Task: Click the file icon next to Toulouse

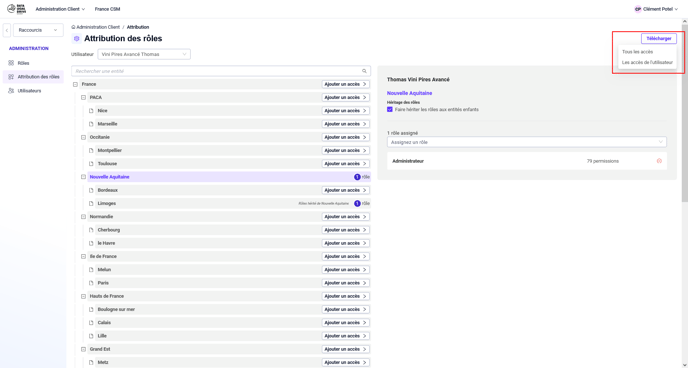Action: (91, 164)
